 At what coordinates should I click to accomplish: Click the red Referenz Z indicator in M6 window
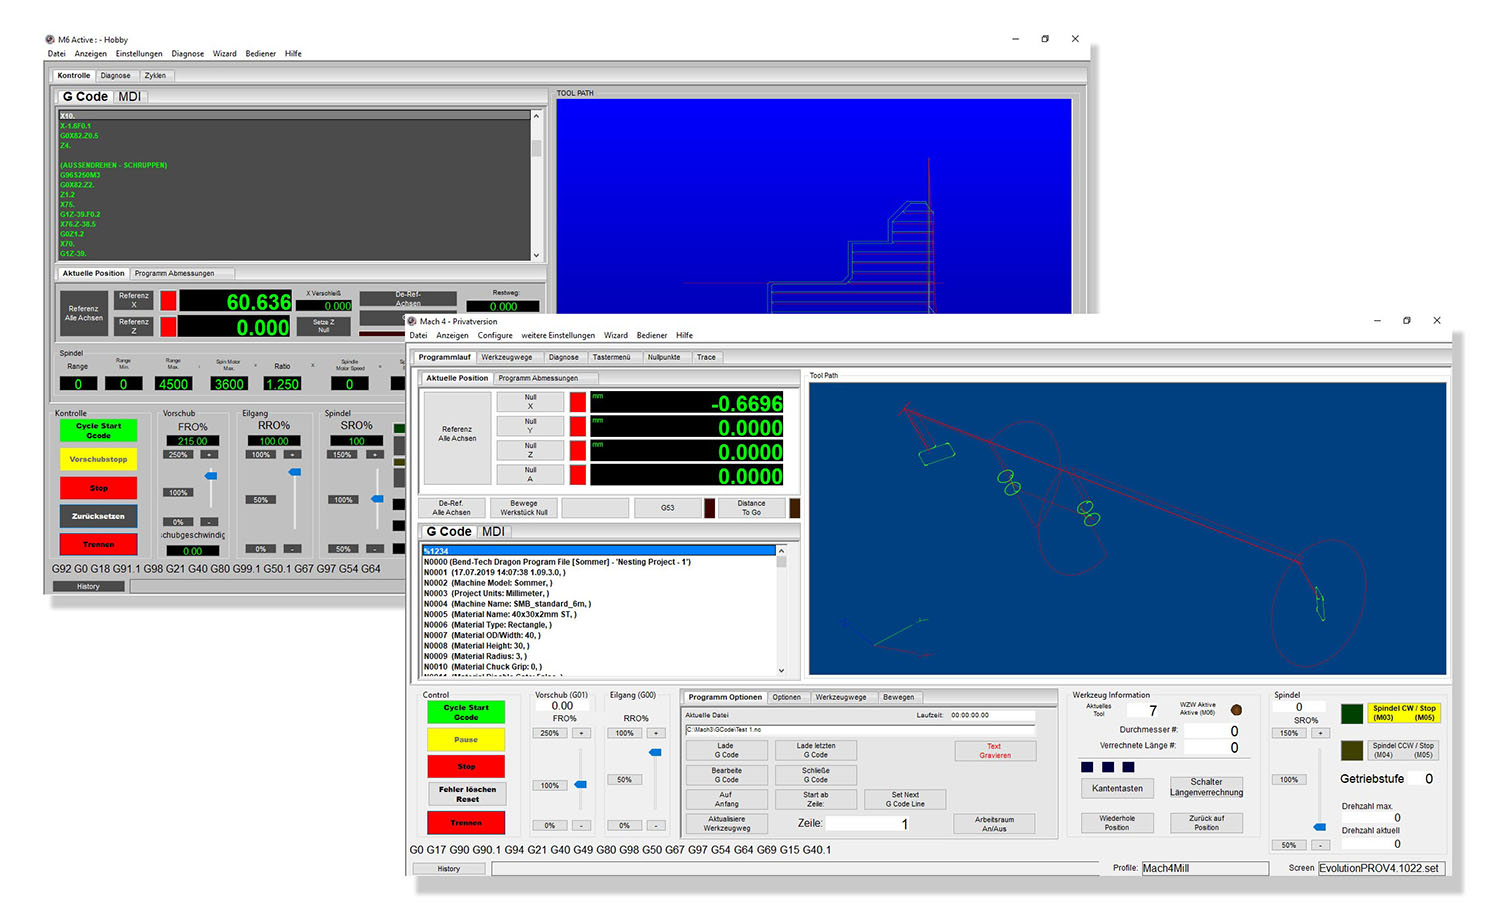coord(168,326)
